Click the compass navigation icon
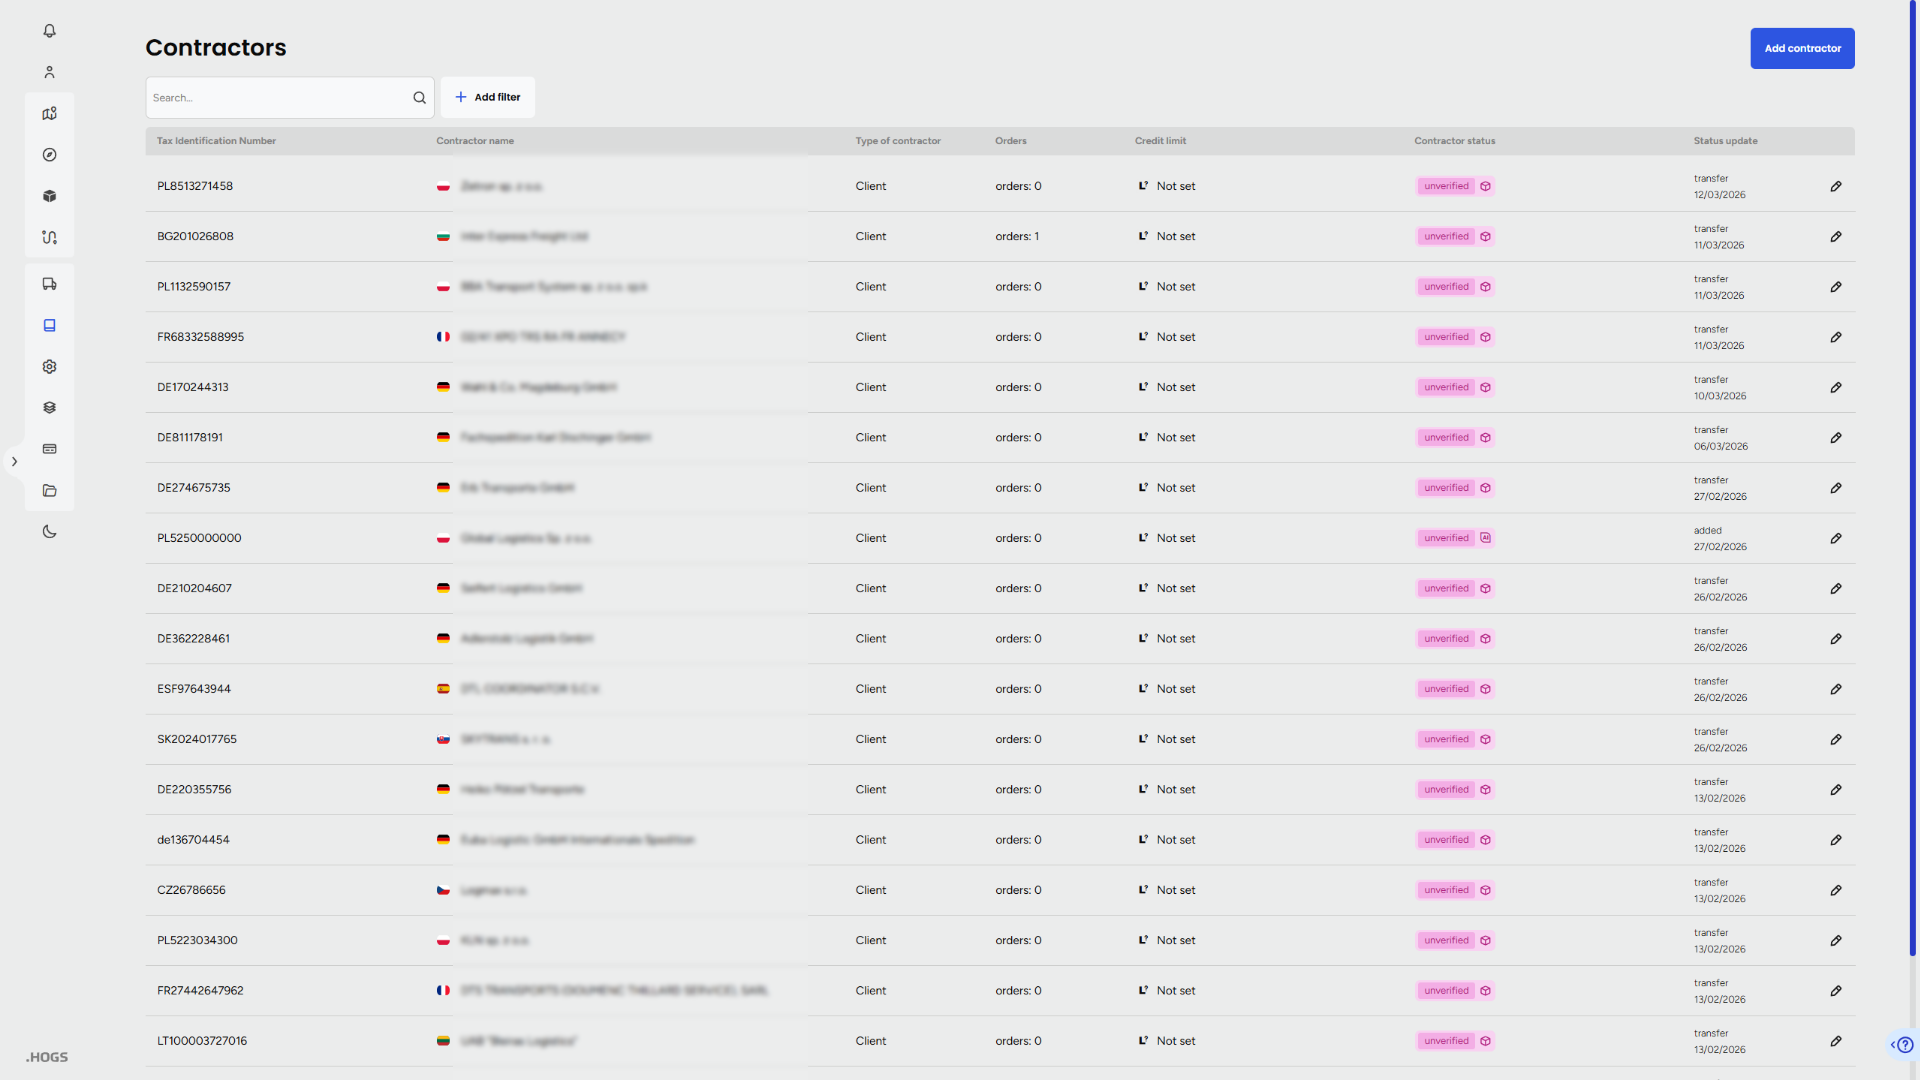The height and width of the screenshot is (1080, 1920). [x=49, y=155]
